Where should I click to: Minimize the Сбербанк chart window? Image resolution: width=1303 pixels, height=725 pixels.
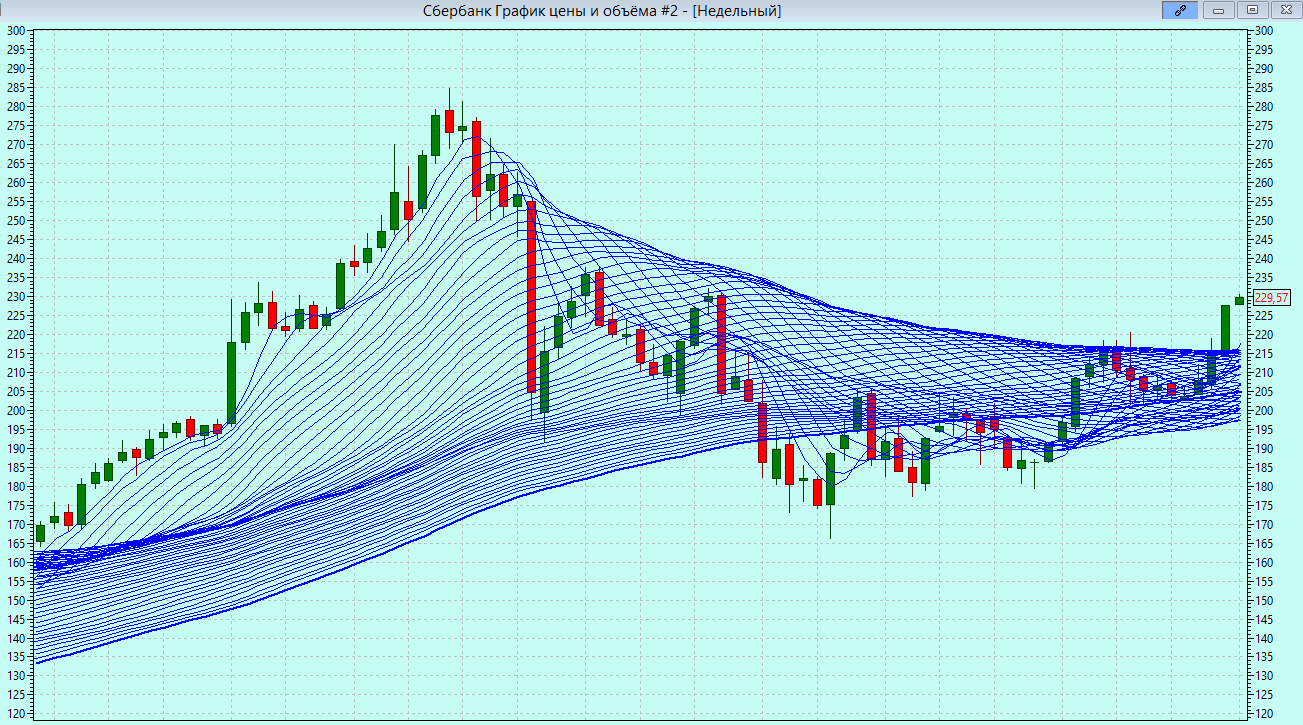click(x=1217, y=10)
